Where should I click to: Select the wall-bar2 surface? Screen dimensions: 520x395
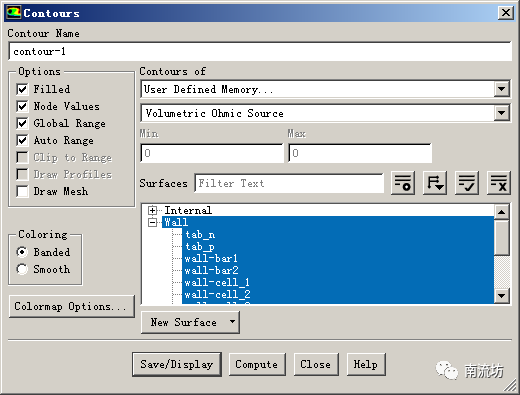tap(211, 271)
